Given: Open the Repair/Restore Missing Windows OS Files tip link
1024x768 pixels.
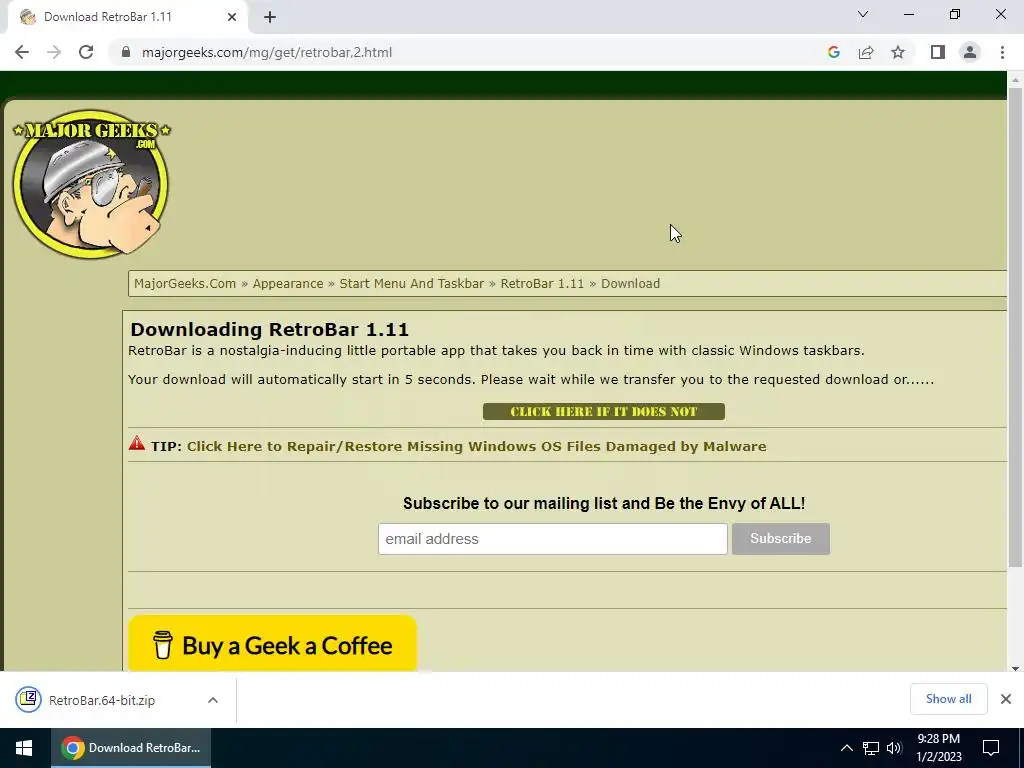Looking at the screenshot, I should coord(477,447).
